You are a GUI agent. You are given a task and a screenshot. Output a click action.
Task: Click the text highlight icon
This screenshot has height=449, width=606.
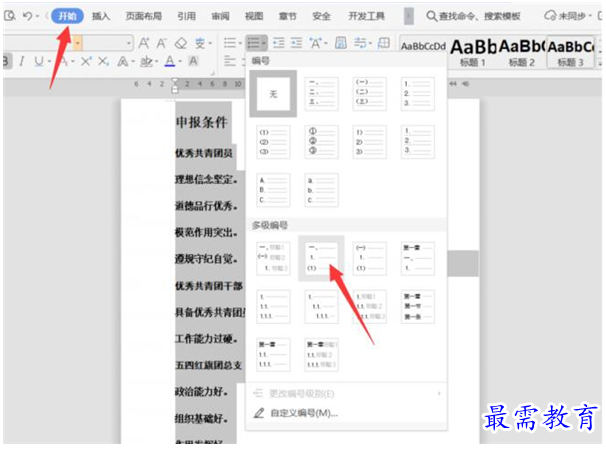point(146,62)
